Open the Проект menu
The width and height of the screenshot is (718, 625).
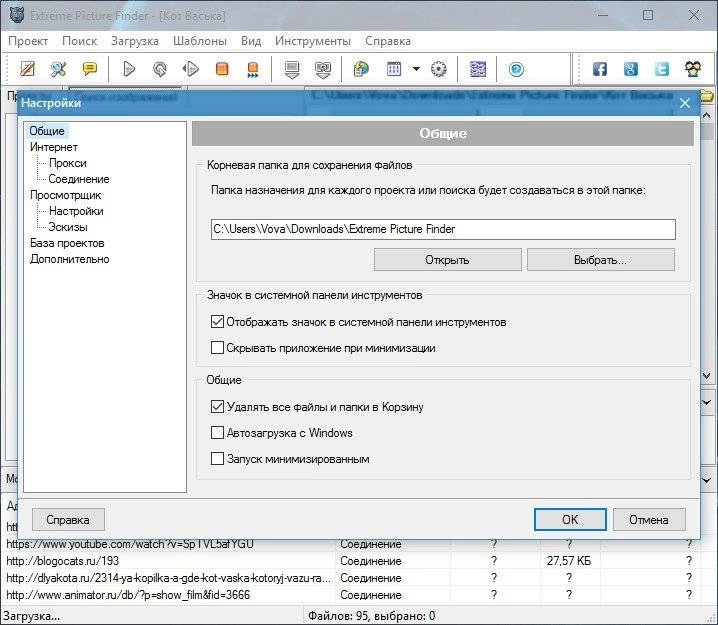(x=28, y=41)
